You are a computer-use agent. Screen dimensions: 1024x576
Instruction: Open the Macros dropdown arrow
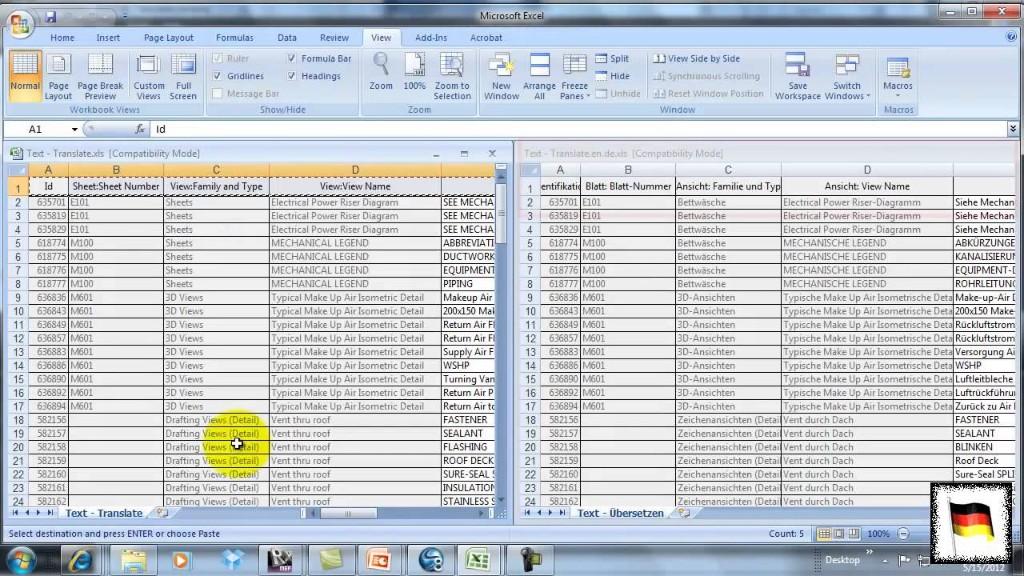point(897,95)
